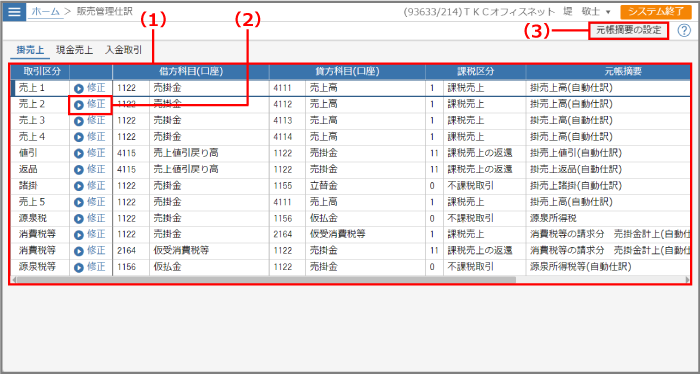Click 修正 for 消費税等 row crediting 2164
This screenshot has width=700, height=375.
click(x=90, y=234)
